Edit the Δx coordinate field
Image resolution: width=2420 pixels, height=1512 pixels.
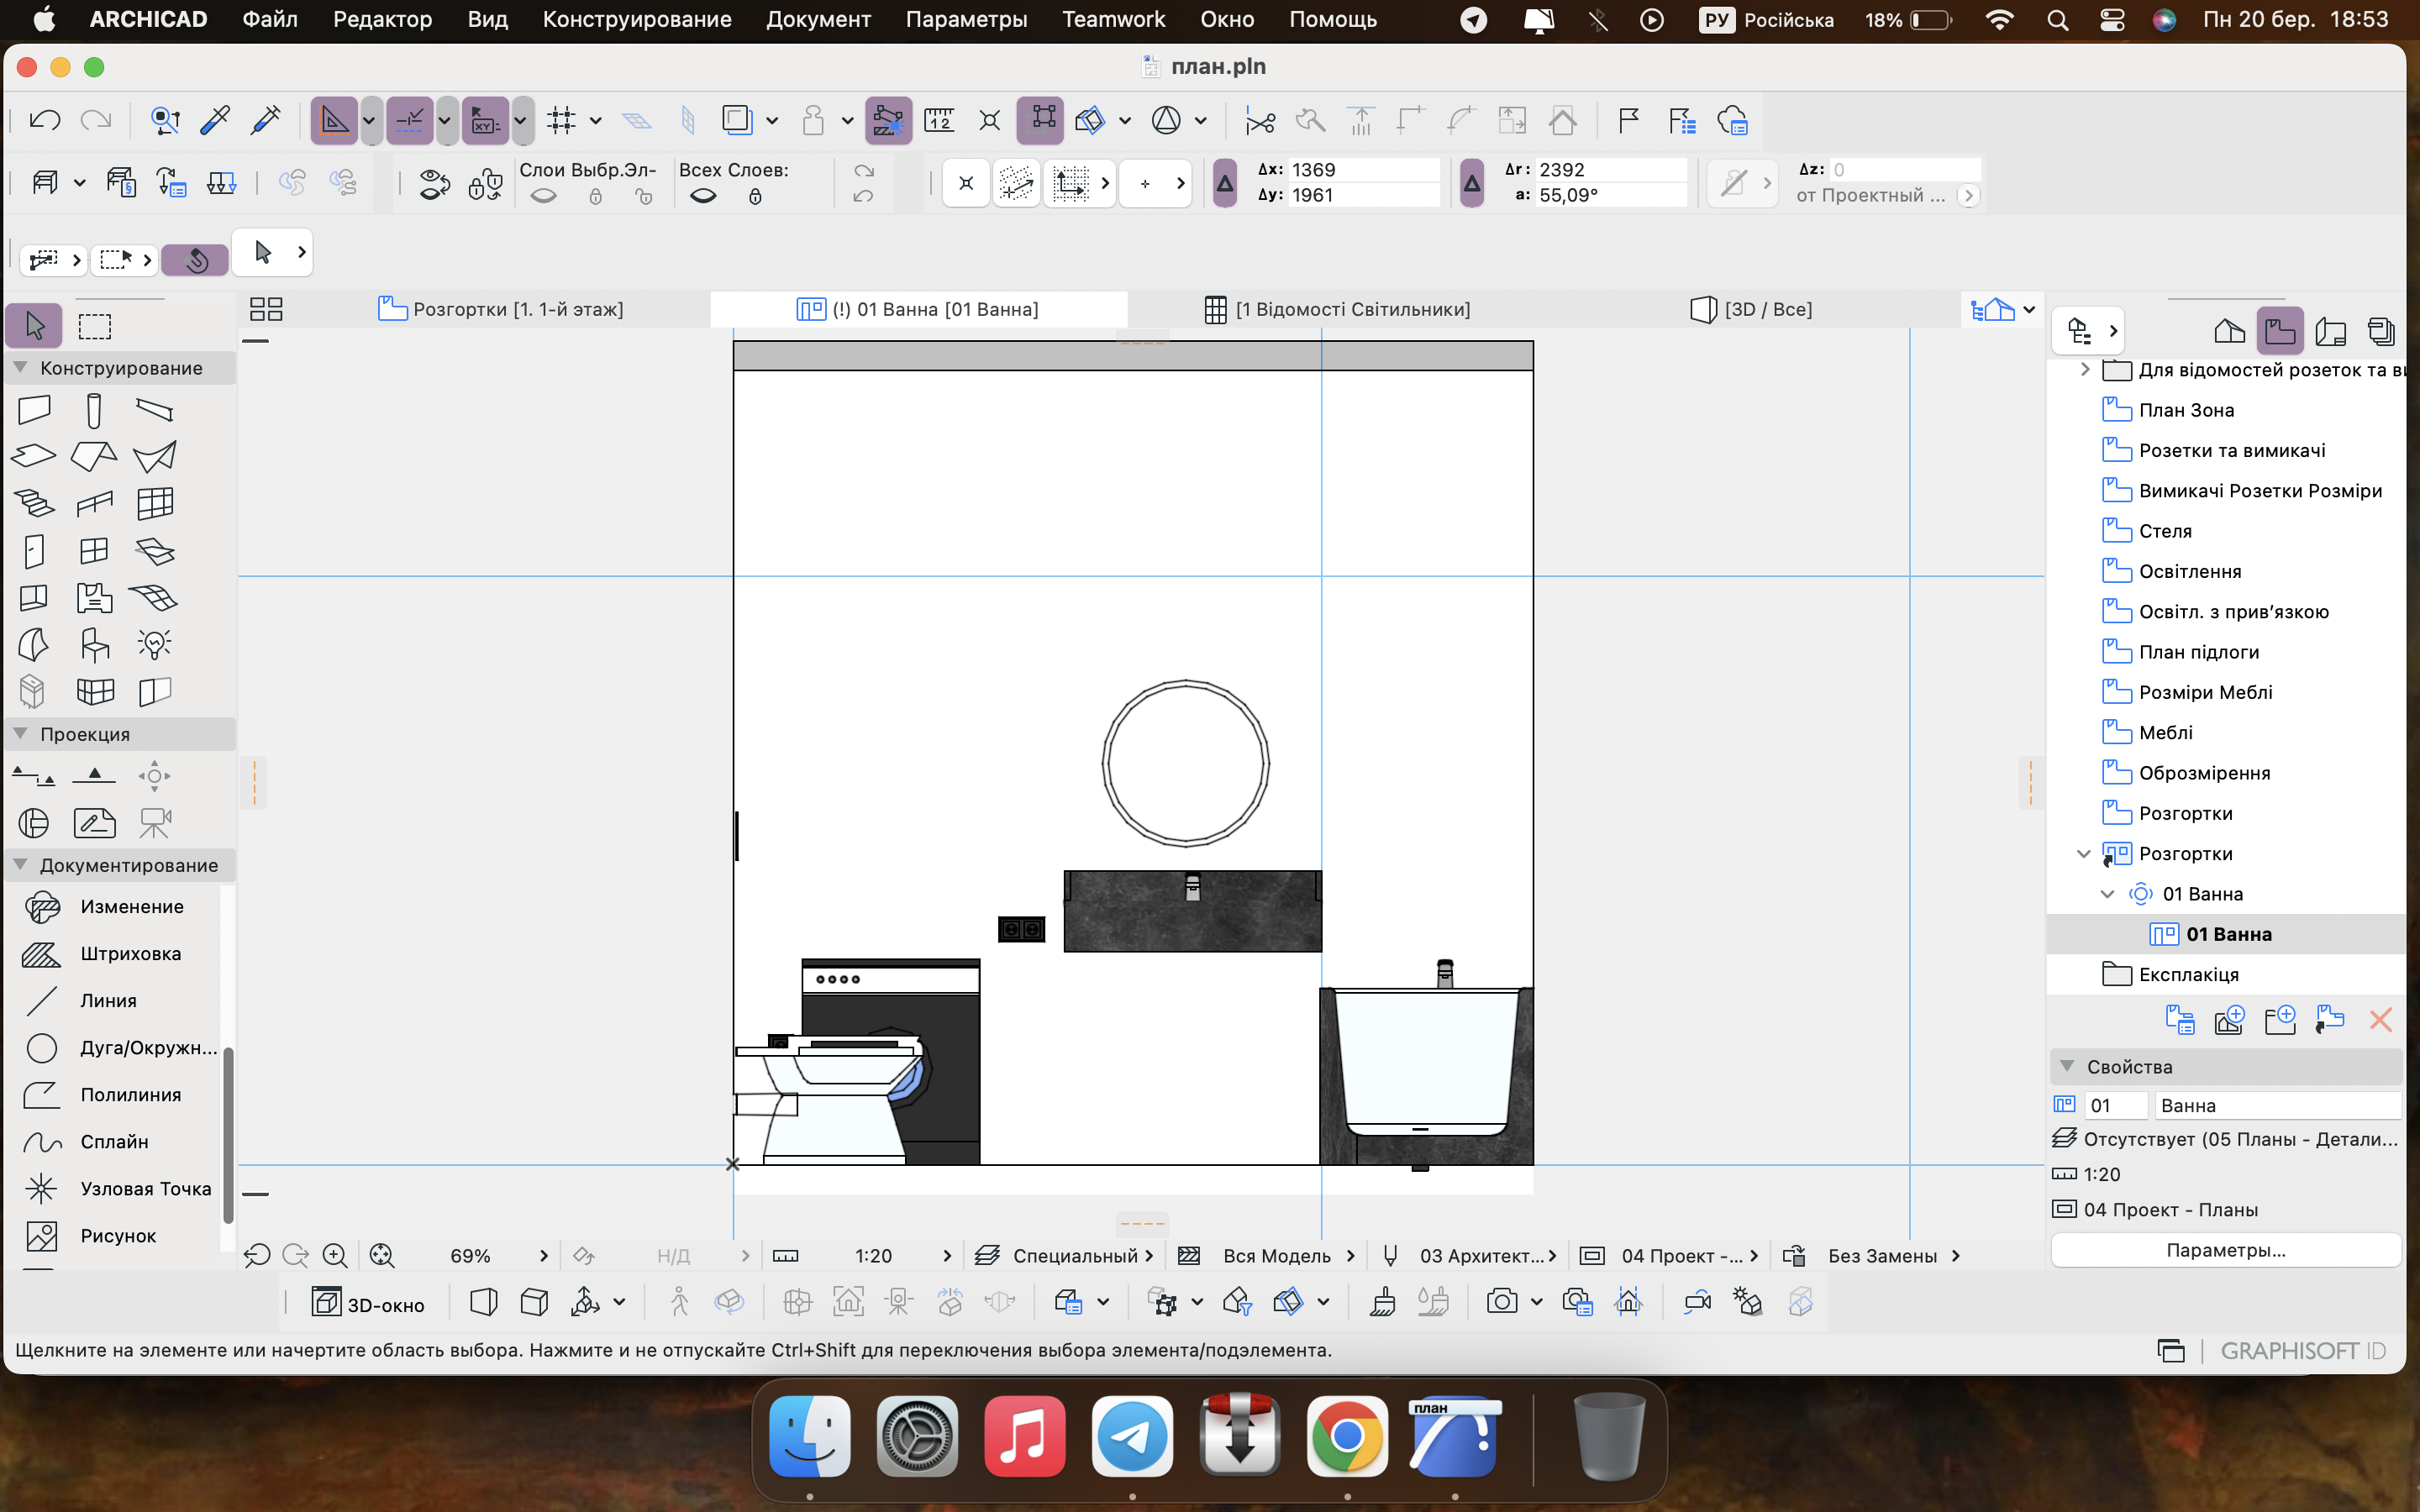(1363, 170)
